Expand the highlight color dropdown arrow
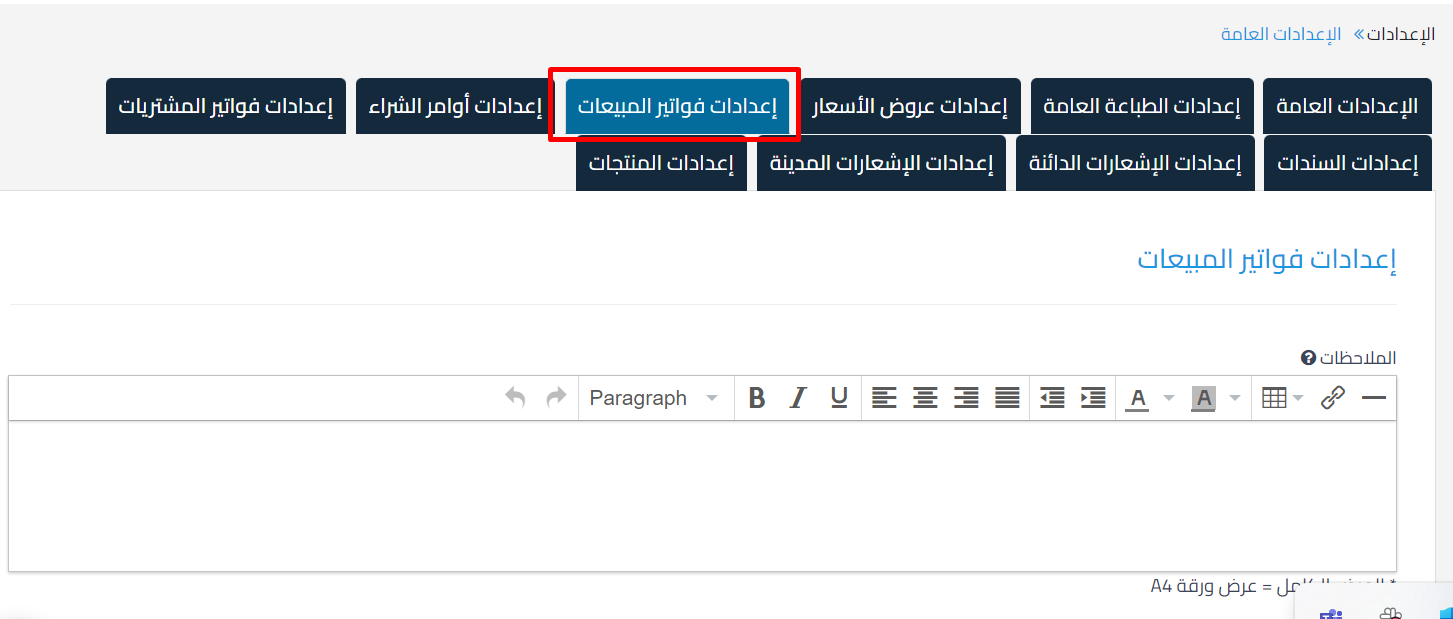Image resolution: width=1453 pixels, height=619 pixels. [x=1234, y=397]
